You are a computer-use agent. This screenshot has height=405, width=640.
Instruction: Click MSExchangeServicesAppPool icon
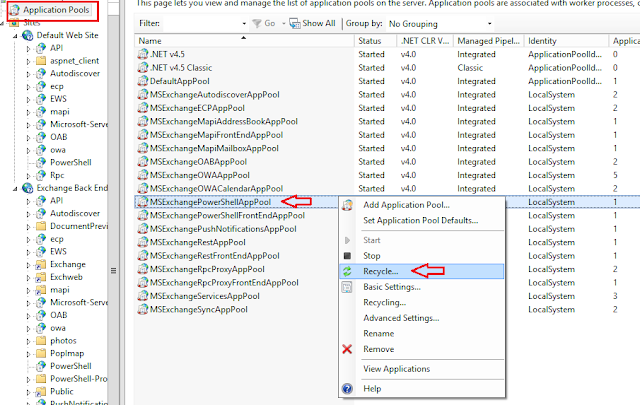143,296
